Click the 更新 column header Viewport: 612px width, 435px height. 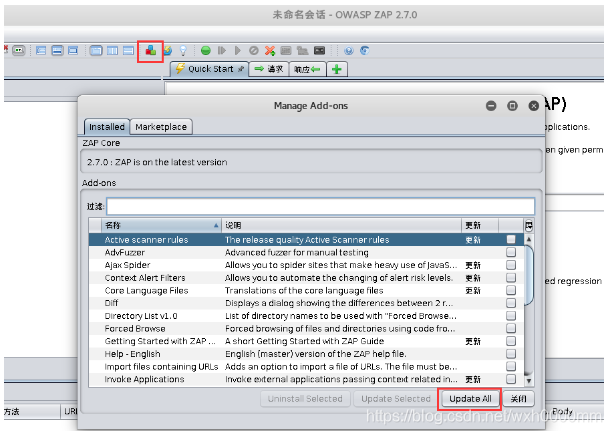[x=480, y=225]
